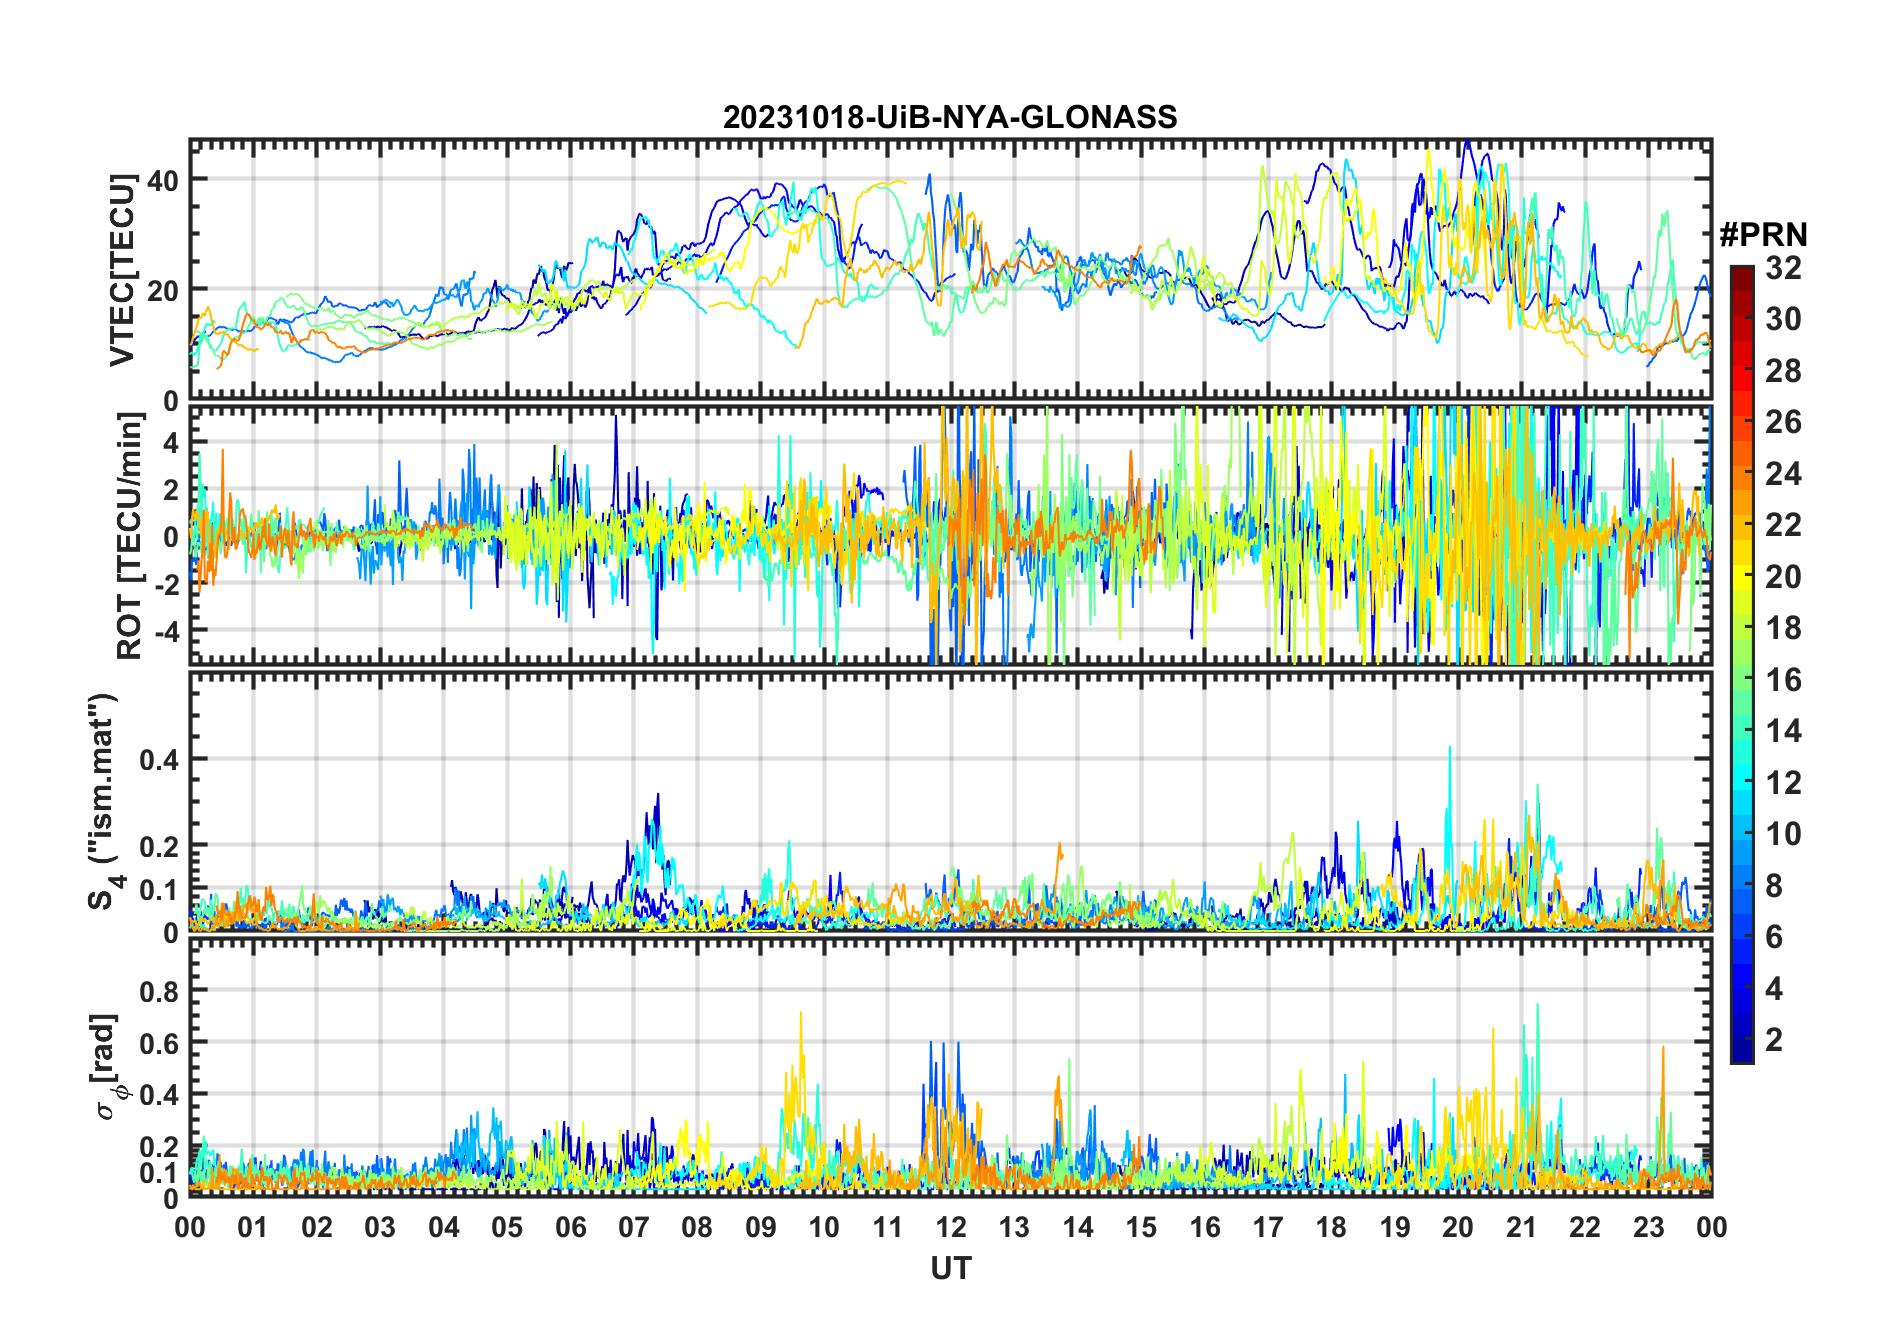This screenshot has height=1330, width=1902.
Task: Click x-axis tick label 10
Action: click(x=824, y=1228)
